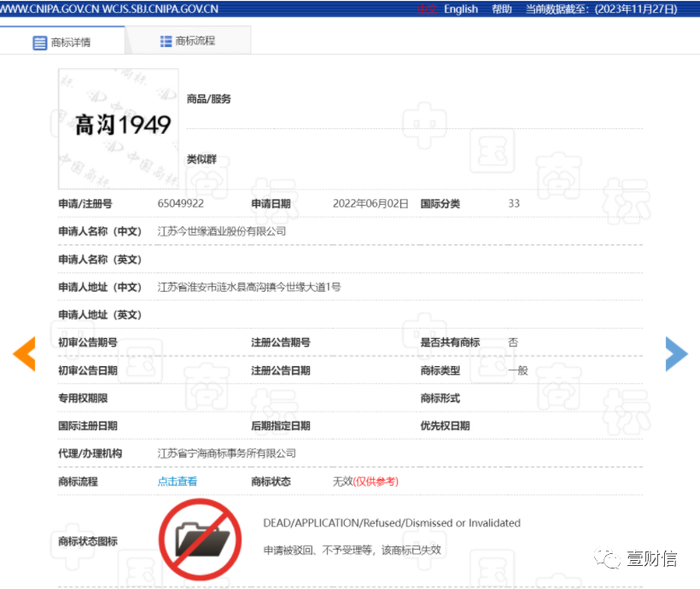Select applicant name 江苏今世缘酒业股份有限公司
This screenshot has height=589, width=700.
pos(222,231)
